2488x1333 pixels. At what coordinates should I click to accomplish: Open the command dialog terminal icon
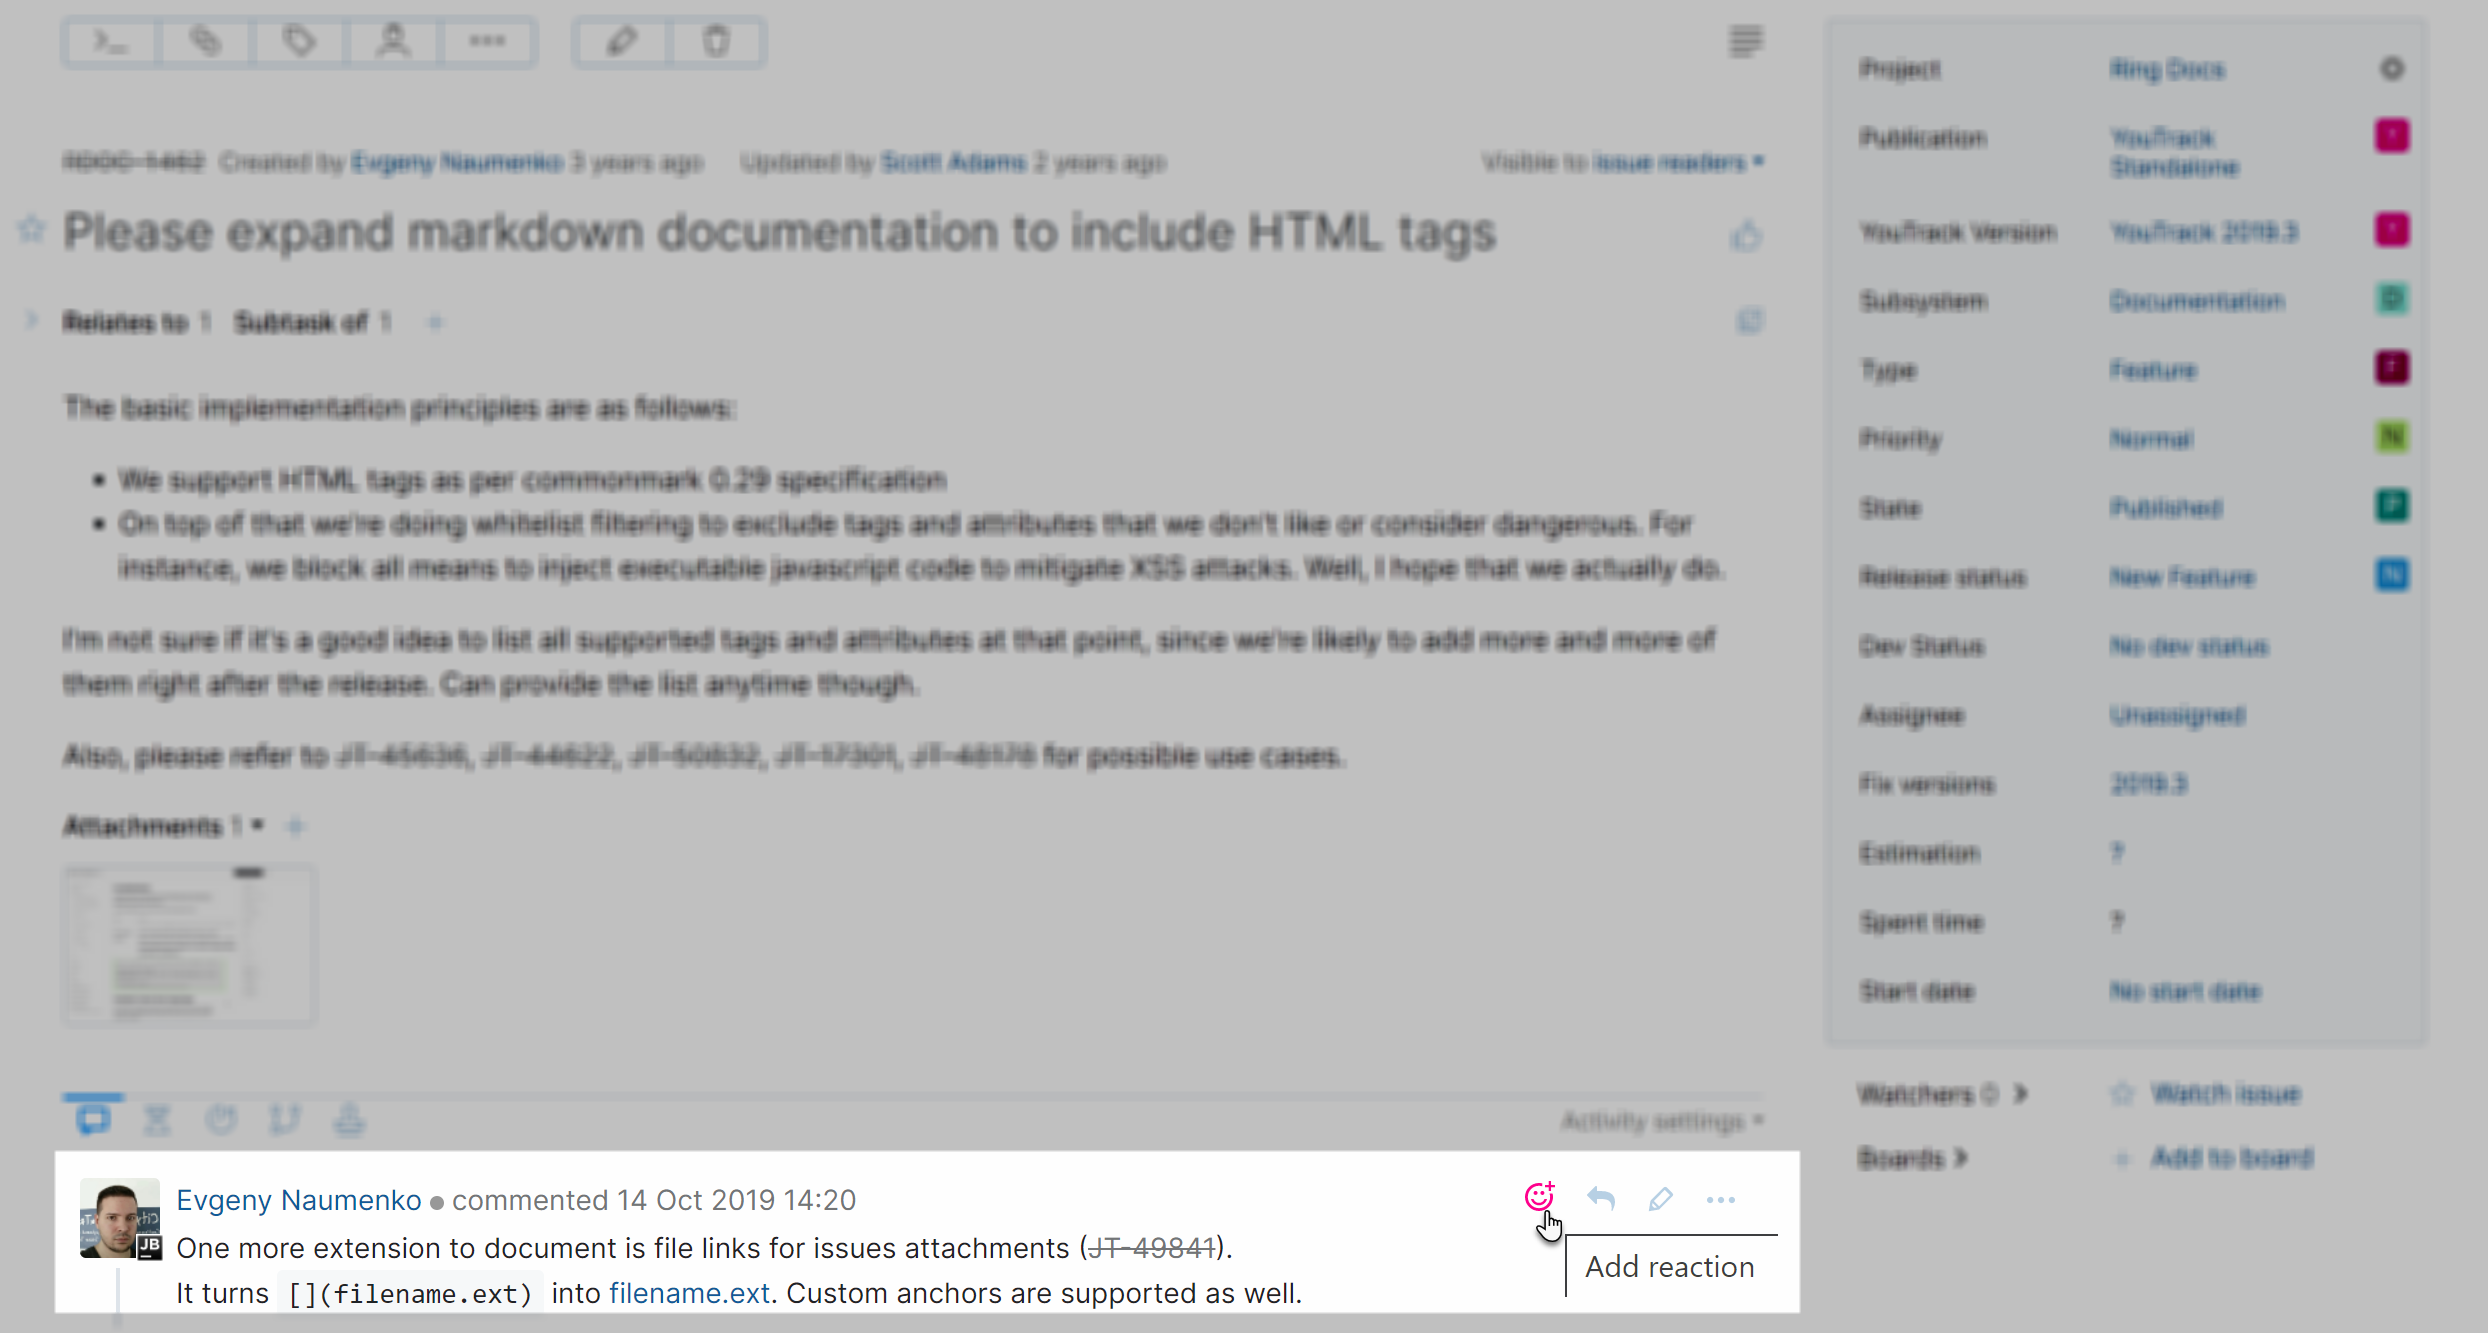tap(108, 42)
